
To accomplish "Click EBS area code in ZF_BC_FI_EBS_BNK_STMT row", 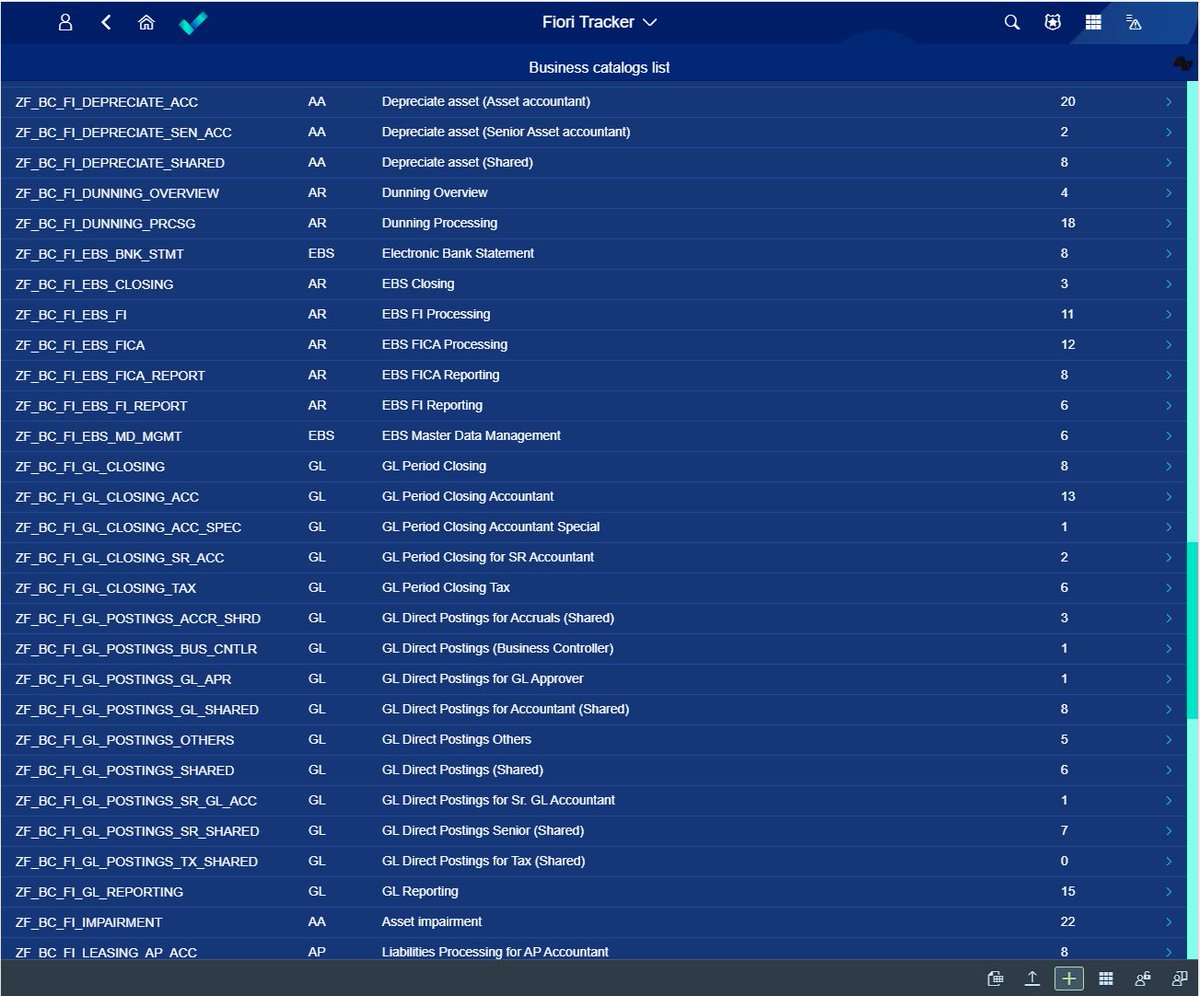I will (321, 254).
